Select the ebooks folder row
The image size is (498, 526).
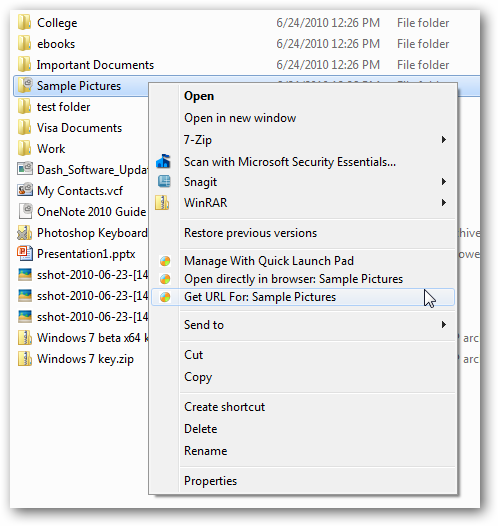(x=246, y=44)
